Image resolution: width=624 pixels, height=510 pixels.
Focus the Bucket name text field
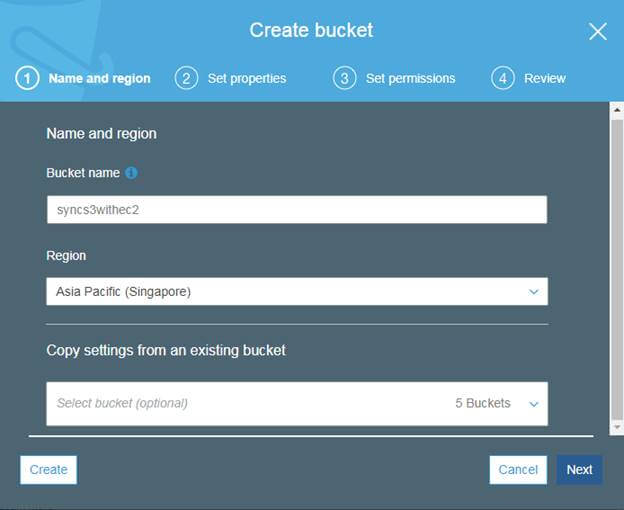pos(296,210)
